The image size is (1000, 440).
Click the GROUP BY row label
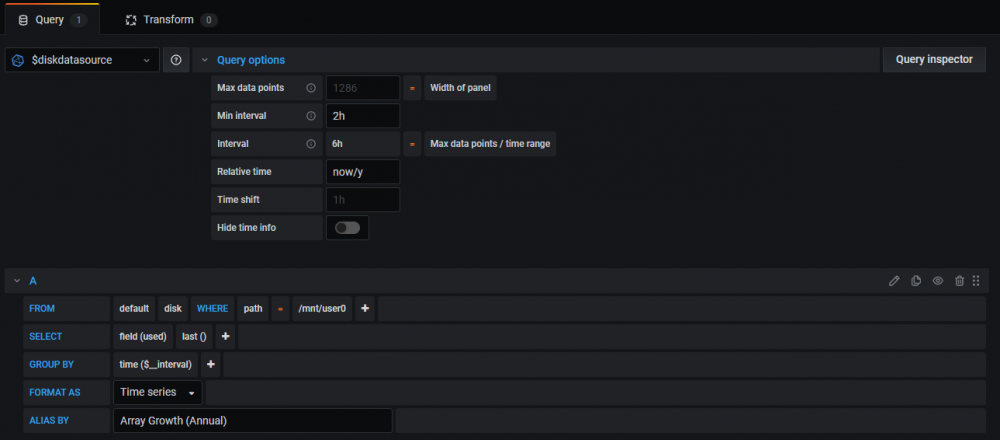click(66, 365)
